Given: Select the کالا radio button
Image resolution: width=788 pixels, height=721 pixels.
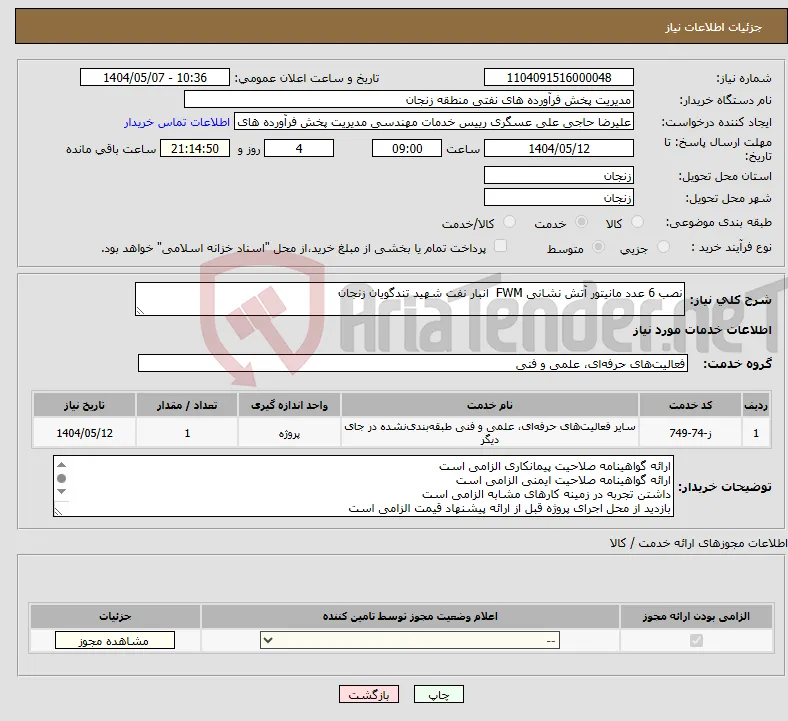Looking at the screenshot, I should pos(637,222).
